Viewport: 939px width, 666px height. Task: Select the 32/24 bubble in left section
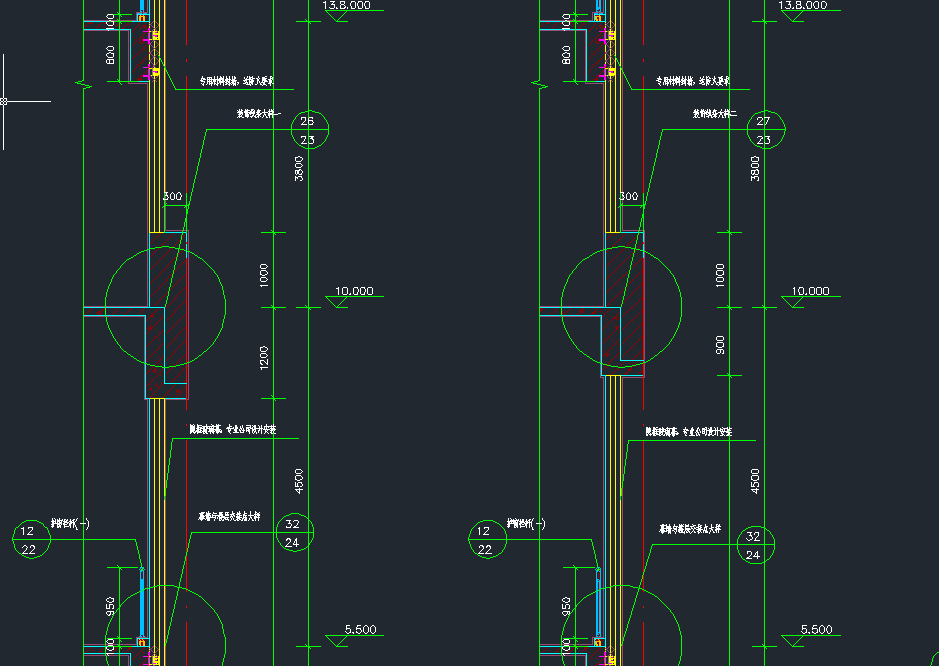point(295,532)
